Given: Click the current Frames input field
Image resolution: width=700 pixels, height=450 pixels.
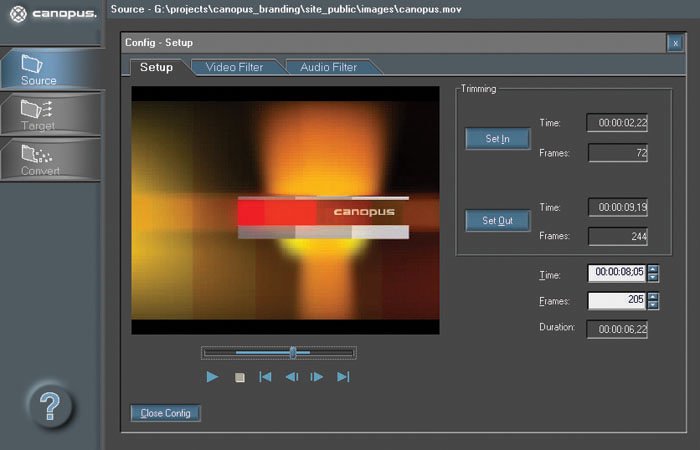Looking at the screenshot, I should click(617, 301).
